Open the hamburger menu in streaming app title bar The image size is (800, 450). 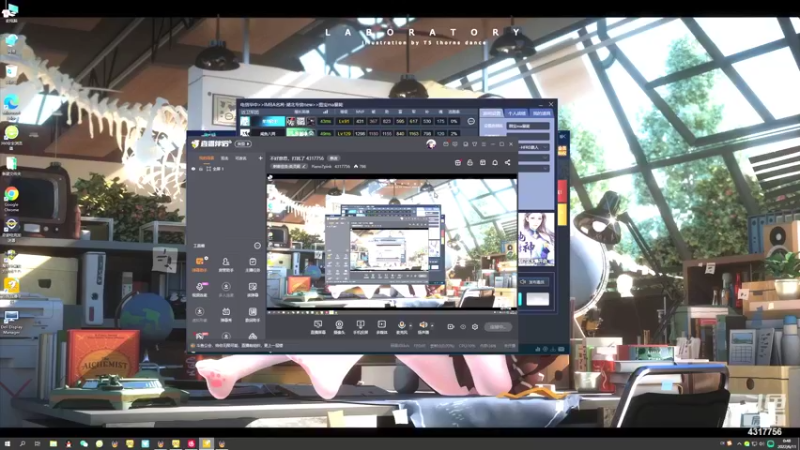[484, 144]
